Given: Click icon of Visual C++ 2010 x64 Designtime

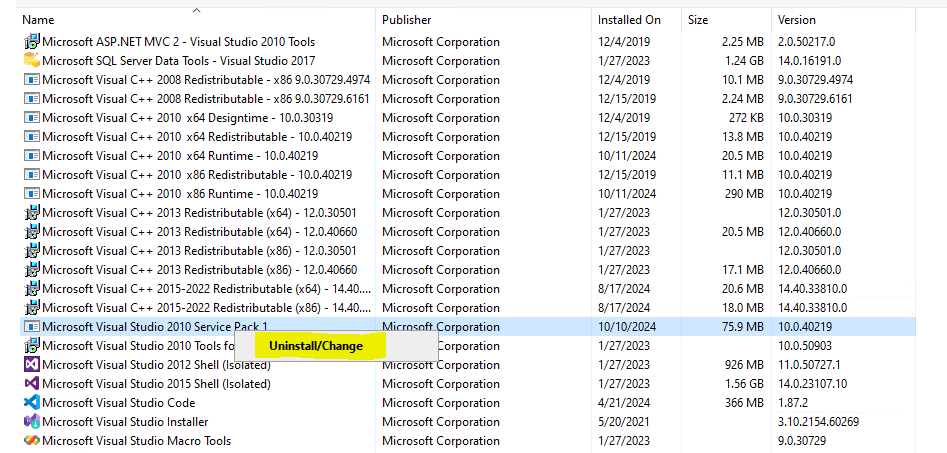Looking at the screenshot, I should pos(31,118).
